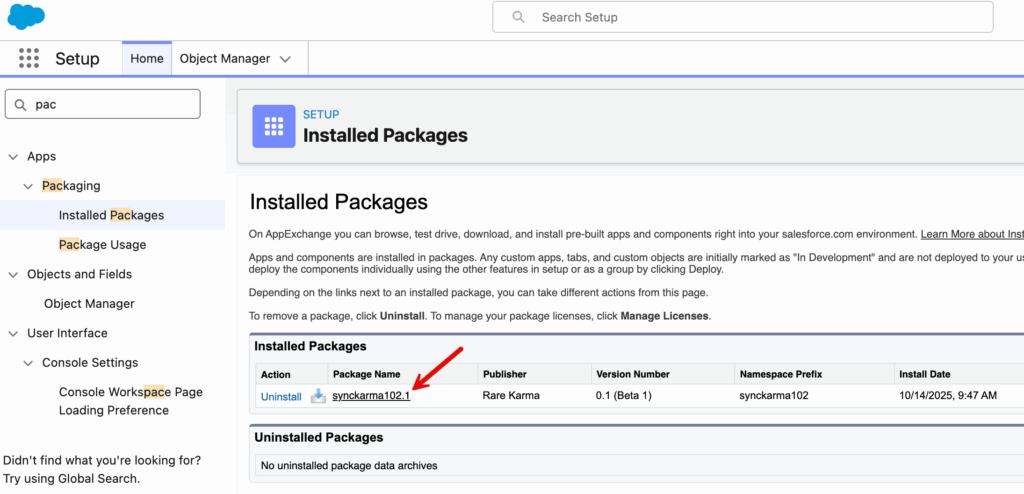Viewport: 1024px width, 494px height.
Task: Click Uninstall link for synckarma102.1
Action: click(x=281, y=397)
